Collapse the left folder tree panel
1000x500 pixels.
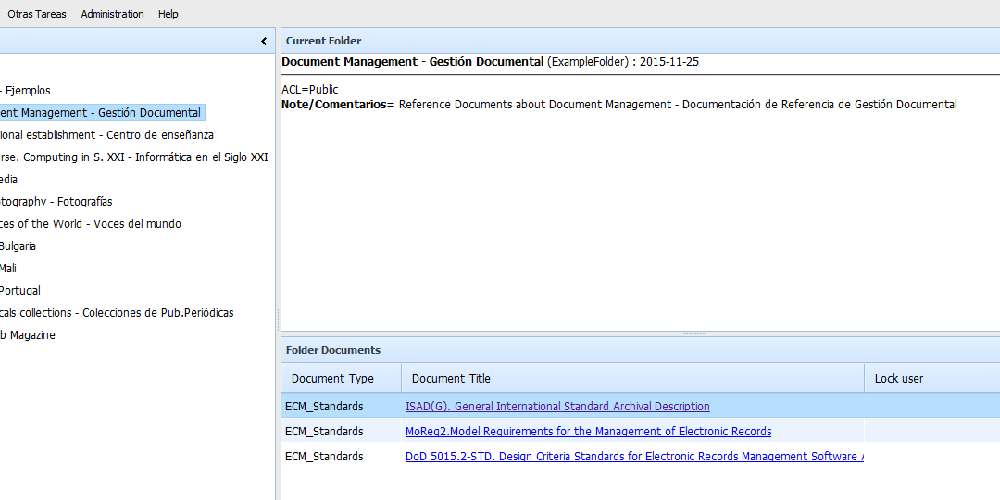pyautogui.click(x=264, y=41)
